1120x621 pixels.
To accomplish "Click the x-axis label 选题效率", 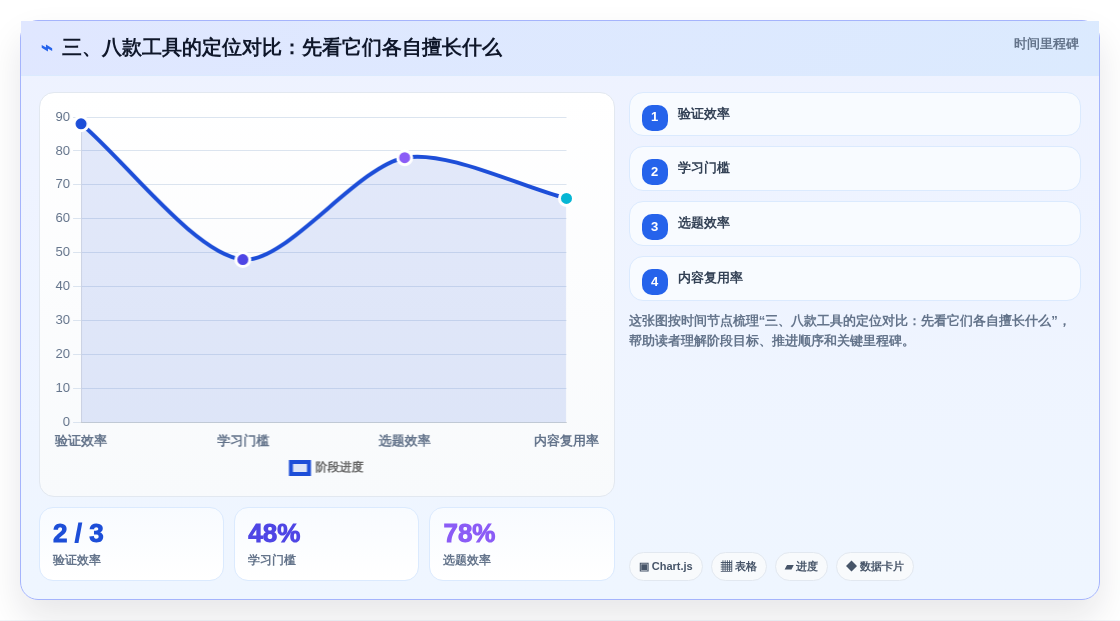I will [x=404, y=441].
